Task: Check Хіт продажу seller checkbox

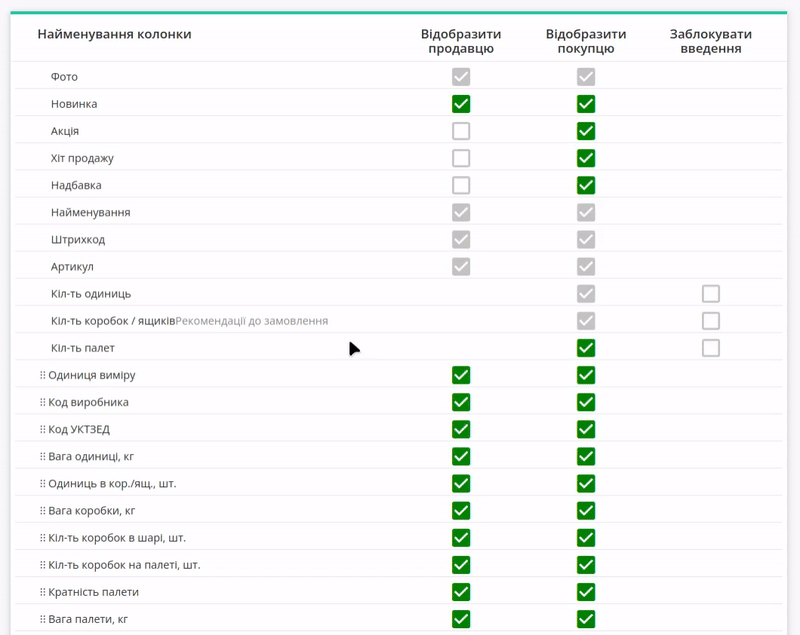Action: pos(461,158)
